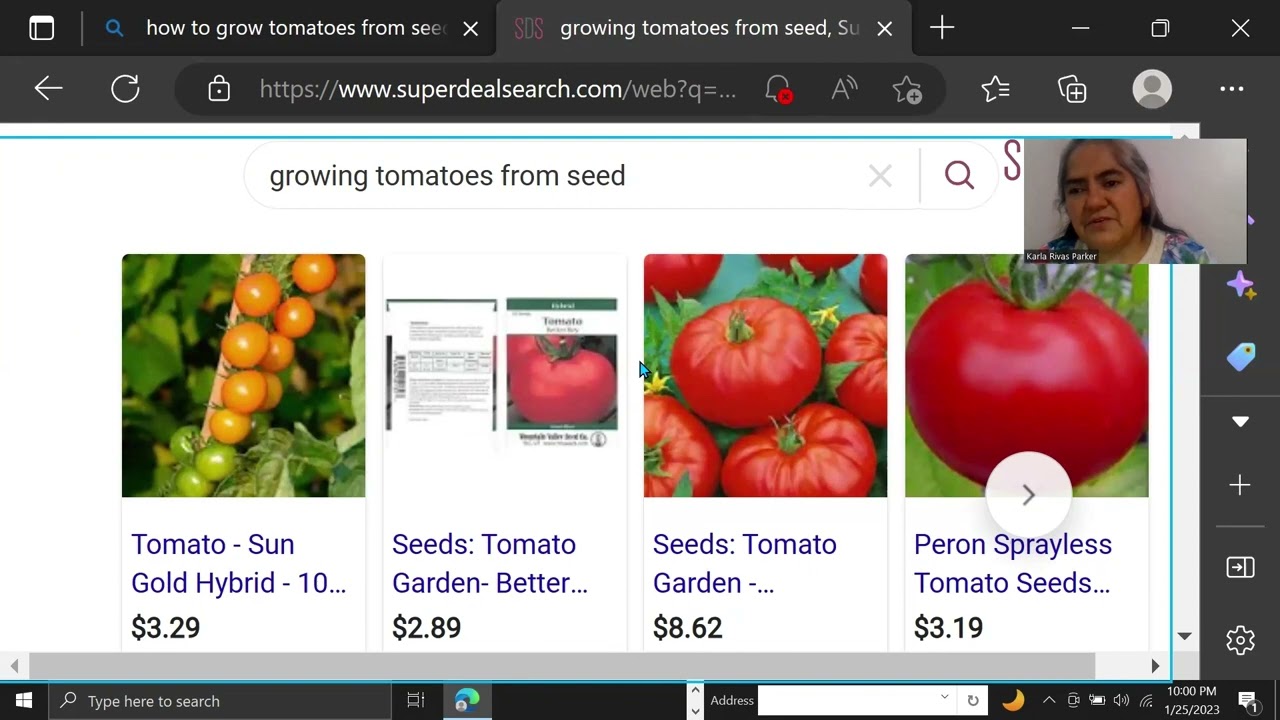This screenshot has height=720, width=1280.
Task: View site information lock icon
Action: pos(219,89)
